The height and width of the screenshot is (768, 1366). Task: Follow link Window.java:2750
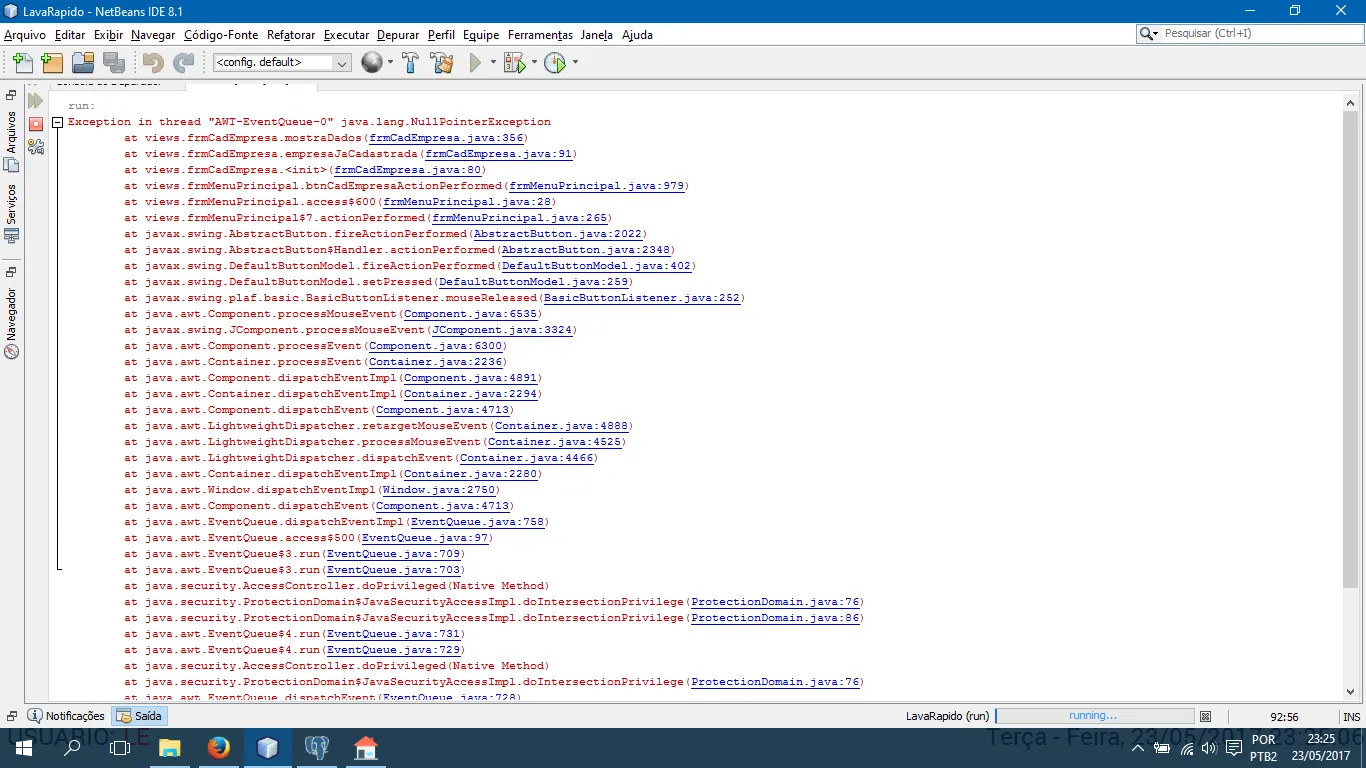coord(439,490)
